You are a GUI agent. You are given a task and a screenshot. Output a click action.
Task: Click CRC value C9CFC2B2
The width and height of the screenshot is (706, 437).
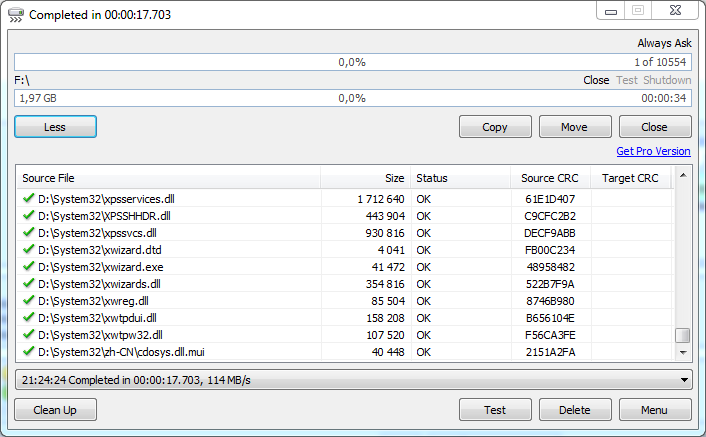(550, 216)
